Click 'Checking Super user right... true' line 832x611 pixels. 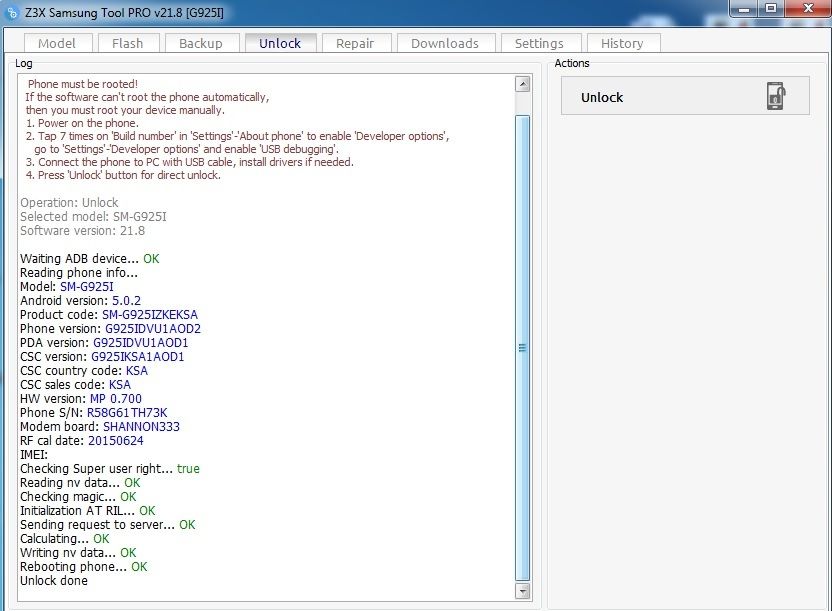[x=110, y=469]
